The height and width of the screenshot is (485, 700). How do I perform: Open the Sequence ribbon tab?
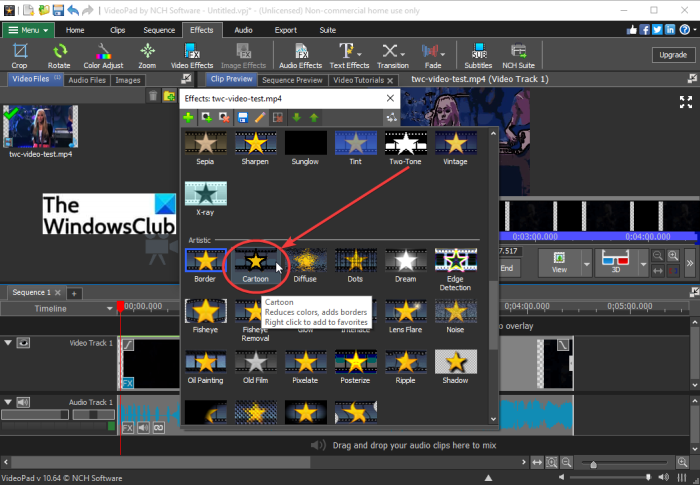pos(159,30)
